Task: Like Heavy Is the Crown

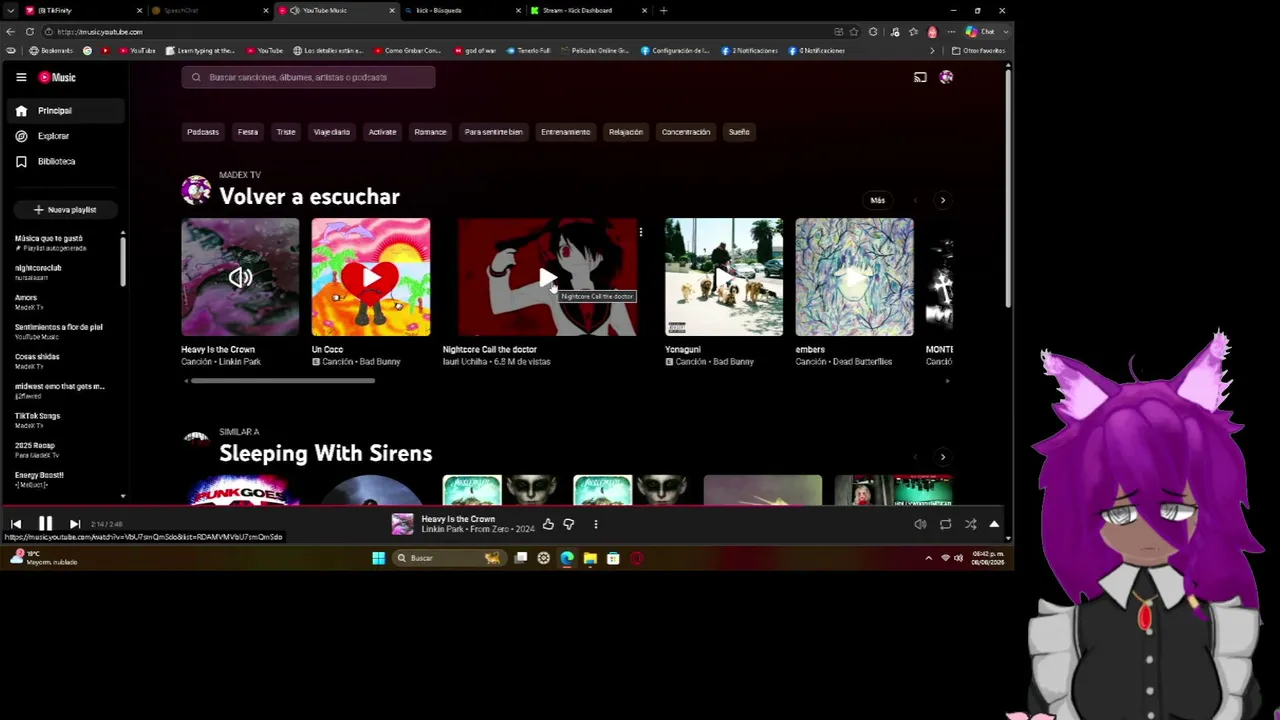Action: point(548,524)
